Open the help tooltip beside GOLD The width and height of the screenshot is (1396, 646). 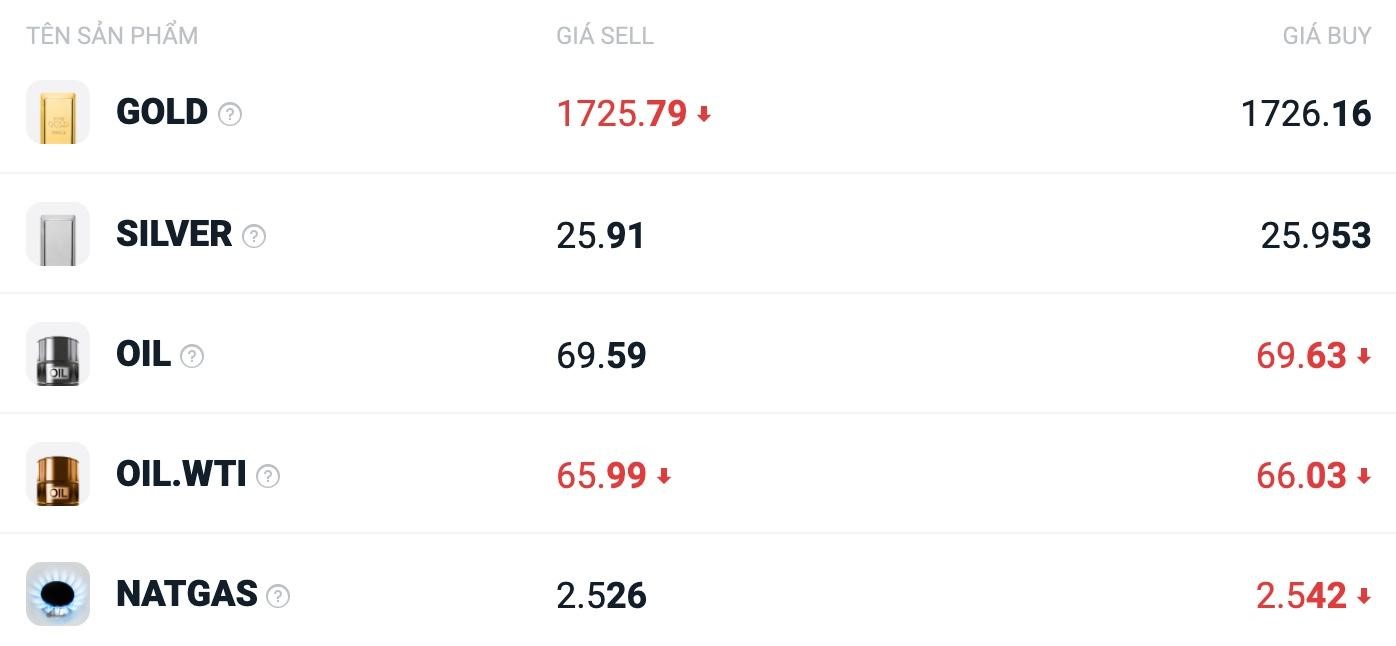coord(230,114)
